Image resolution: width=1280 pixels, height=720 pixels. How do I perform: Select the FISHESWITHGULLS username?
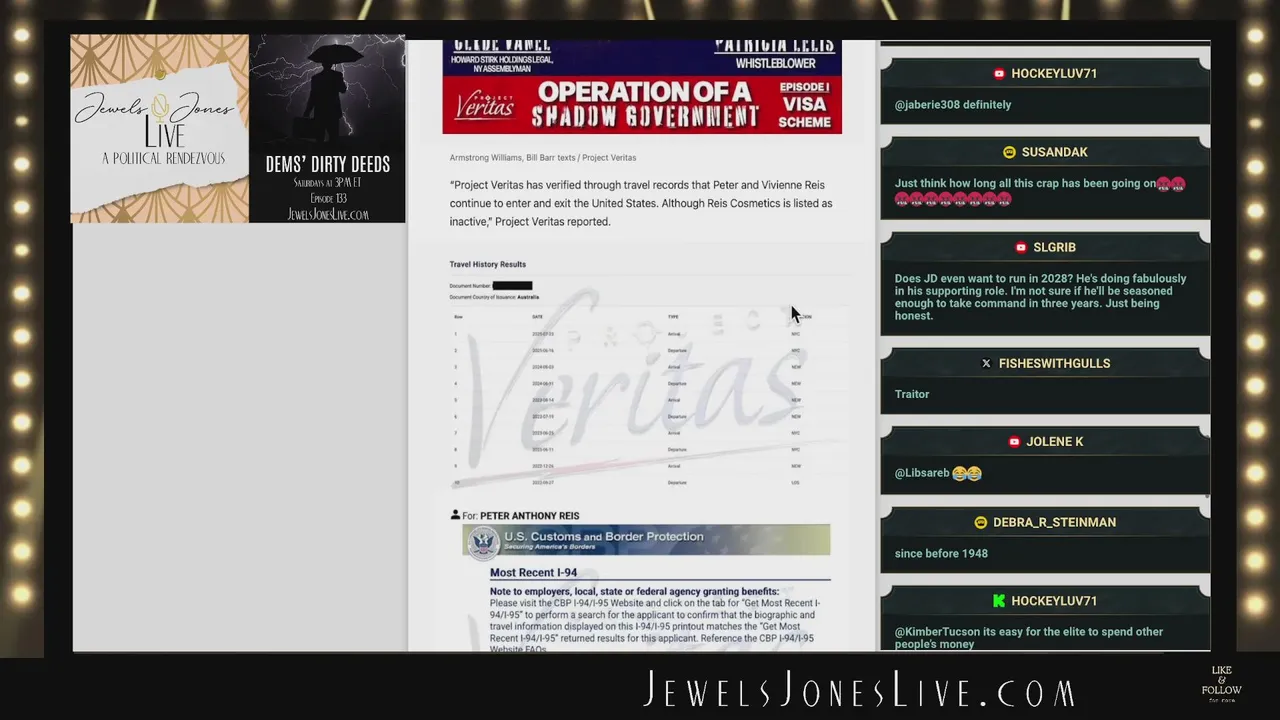(1054, 363)
